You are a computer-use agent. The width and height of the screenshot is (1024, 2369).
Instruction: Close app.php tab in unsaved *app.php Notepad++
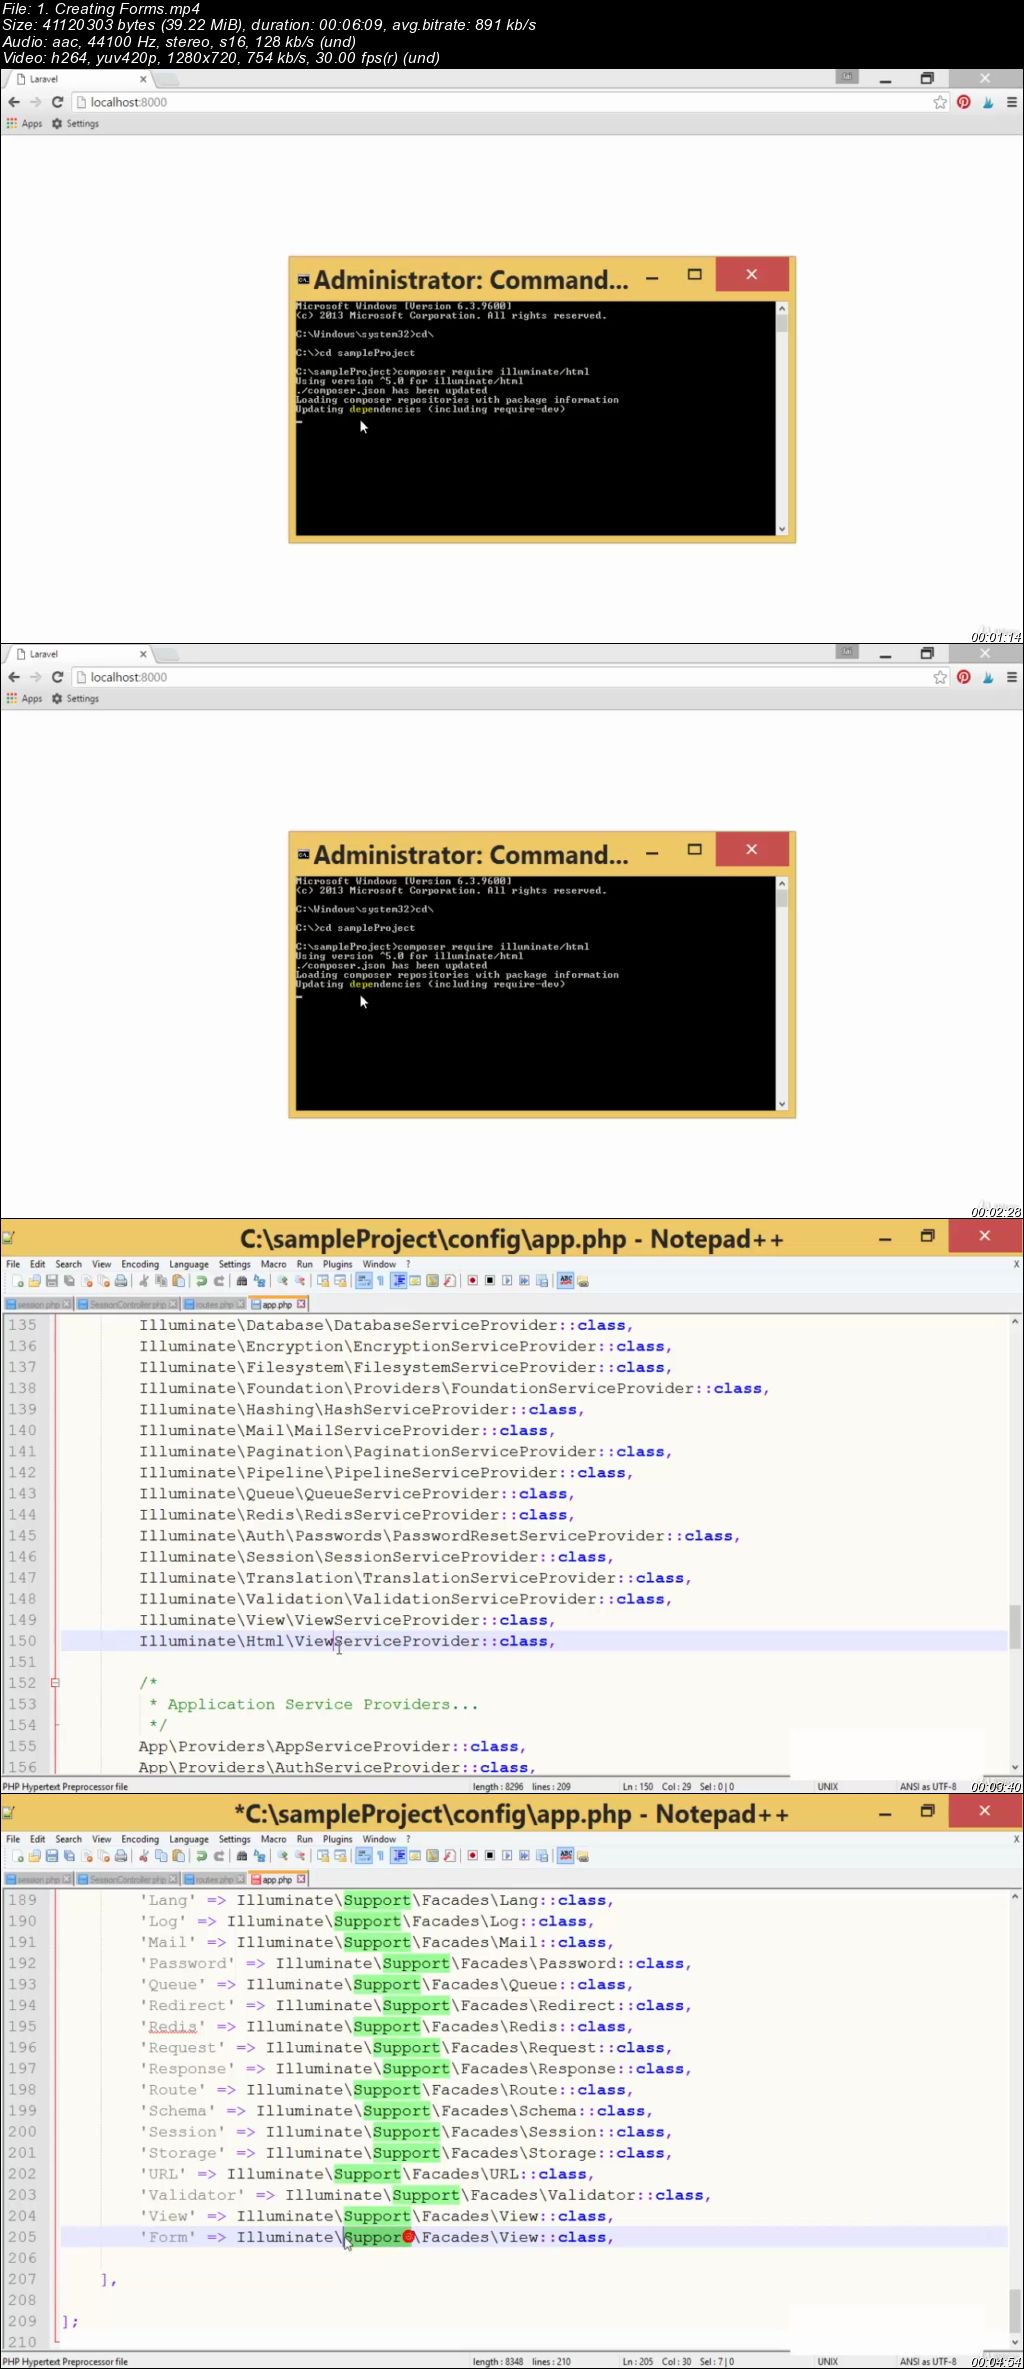[301, 1879]
